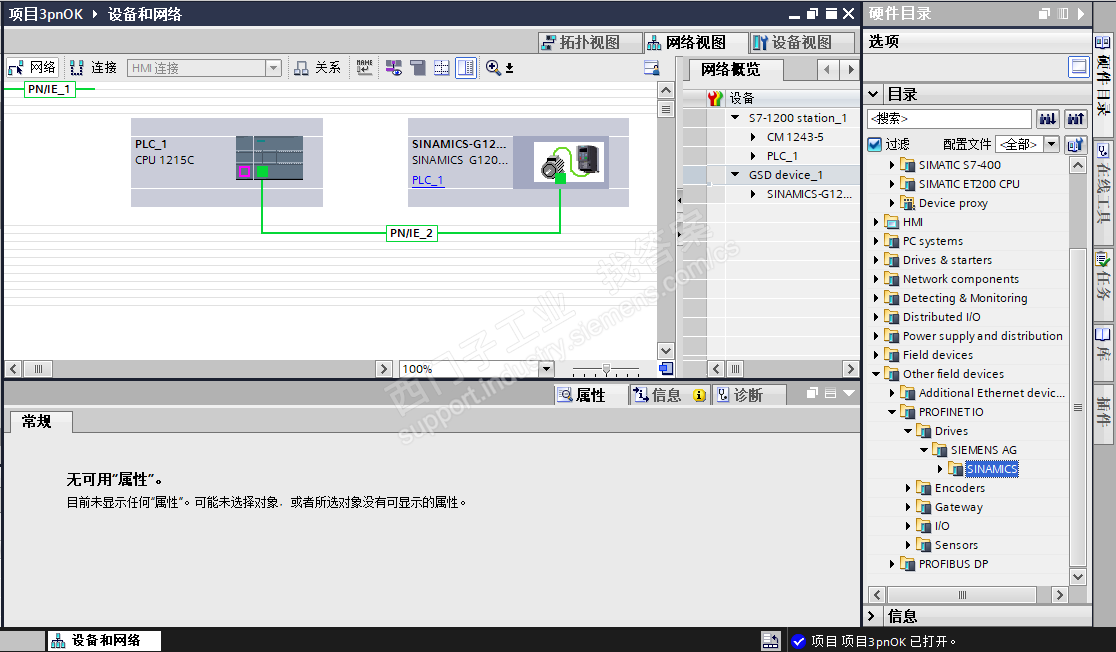Click the zoom magnifier icon
Viewport: 1116px width, 652px height.
pos(493,68)
